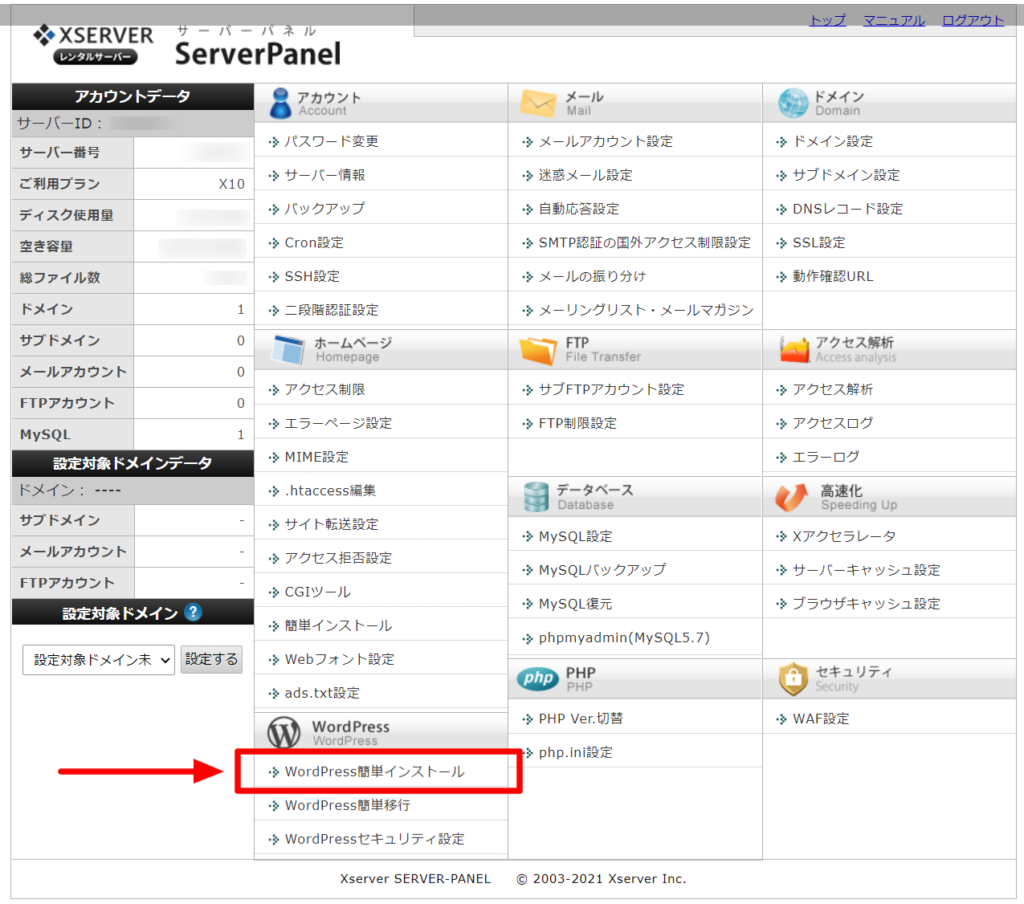Open ドメイン設定
The width and height of the screenshot is (1024, 904).
point(833,141)
